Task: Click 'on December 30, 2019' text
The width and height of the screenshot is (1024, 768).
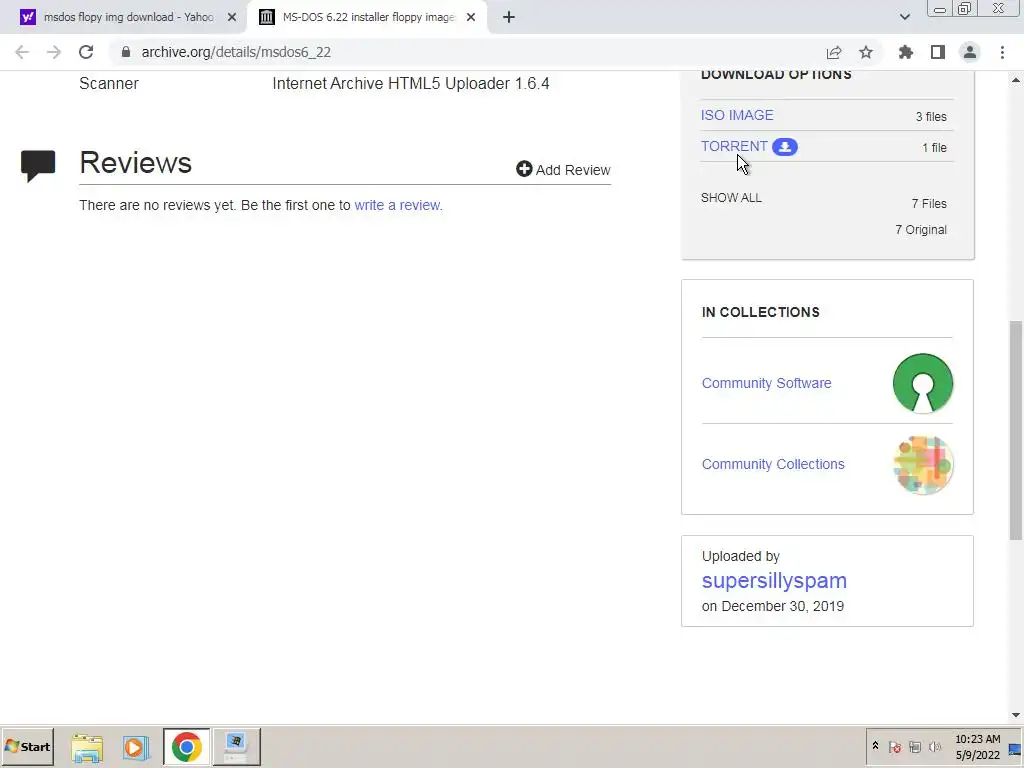Action: pyautogui.click(x=773, y=606)
